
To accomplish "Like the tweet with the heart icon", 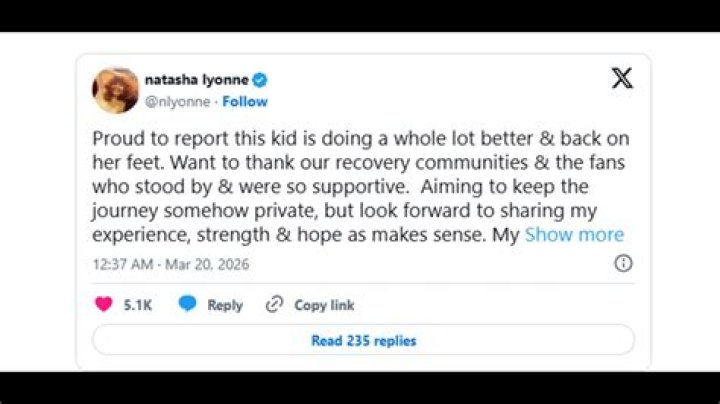I will [104, 304].
